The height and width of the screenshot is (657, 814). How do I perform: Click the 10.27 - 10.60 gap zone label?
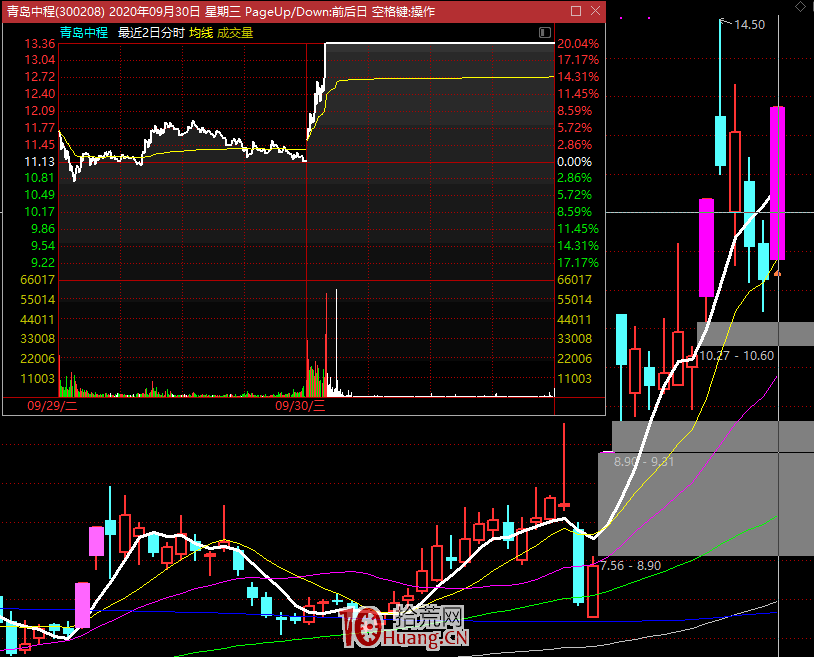pos(737,356)
